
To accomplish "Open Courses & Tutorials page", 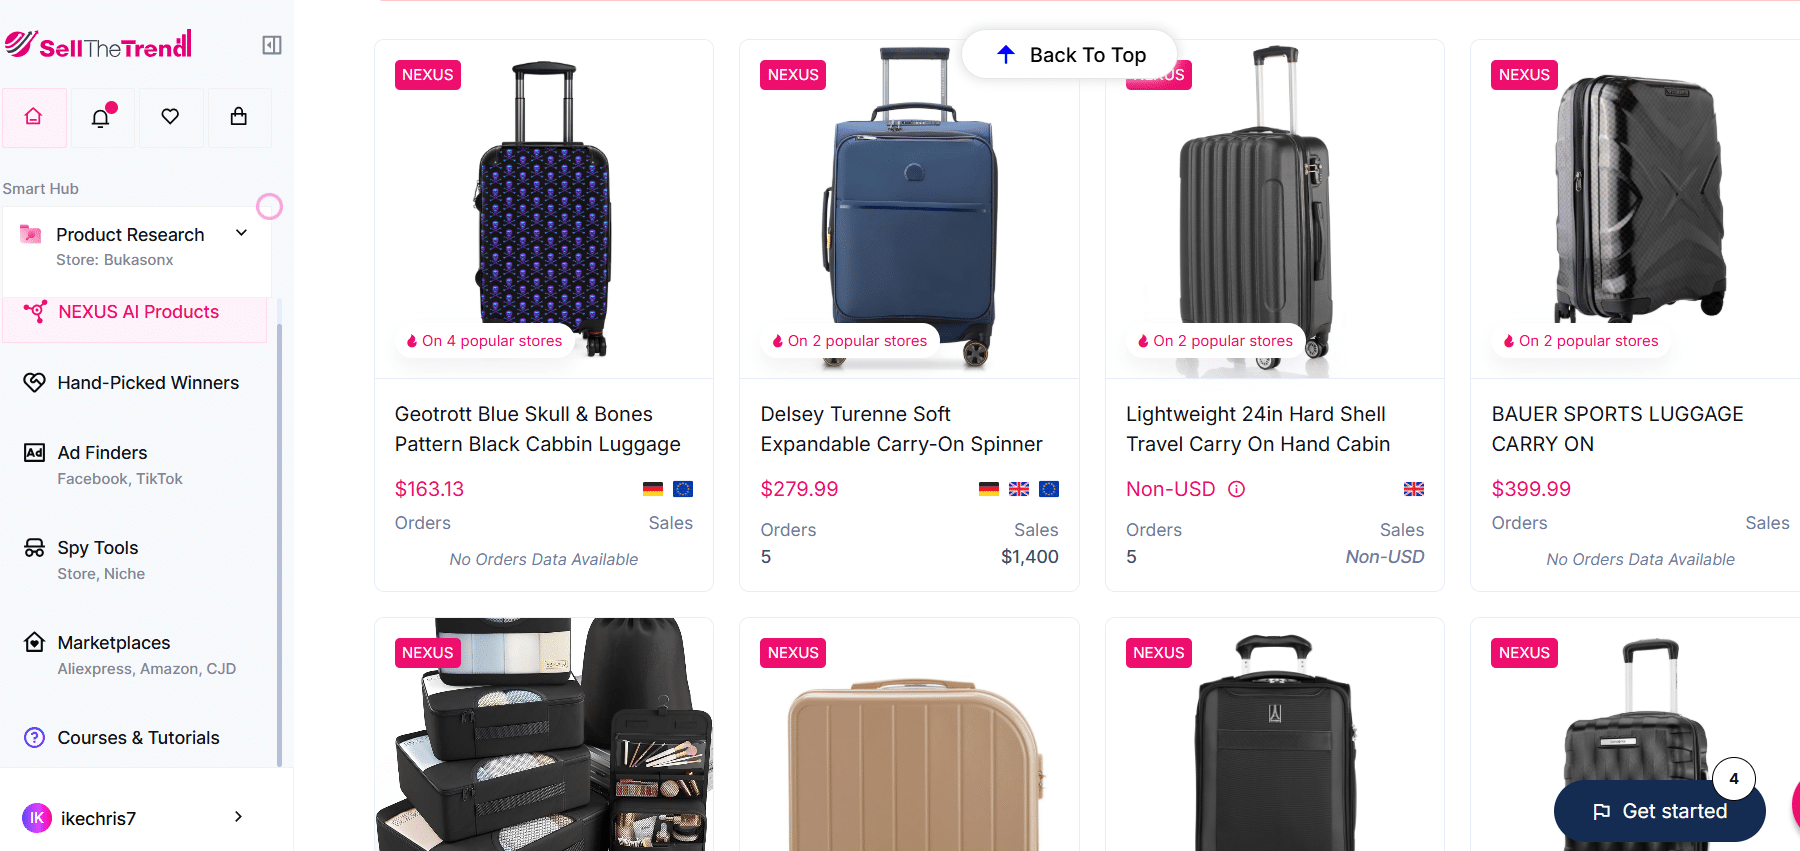I will coord(138,738).
